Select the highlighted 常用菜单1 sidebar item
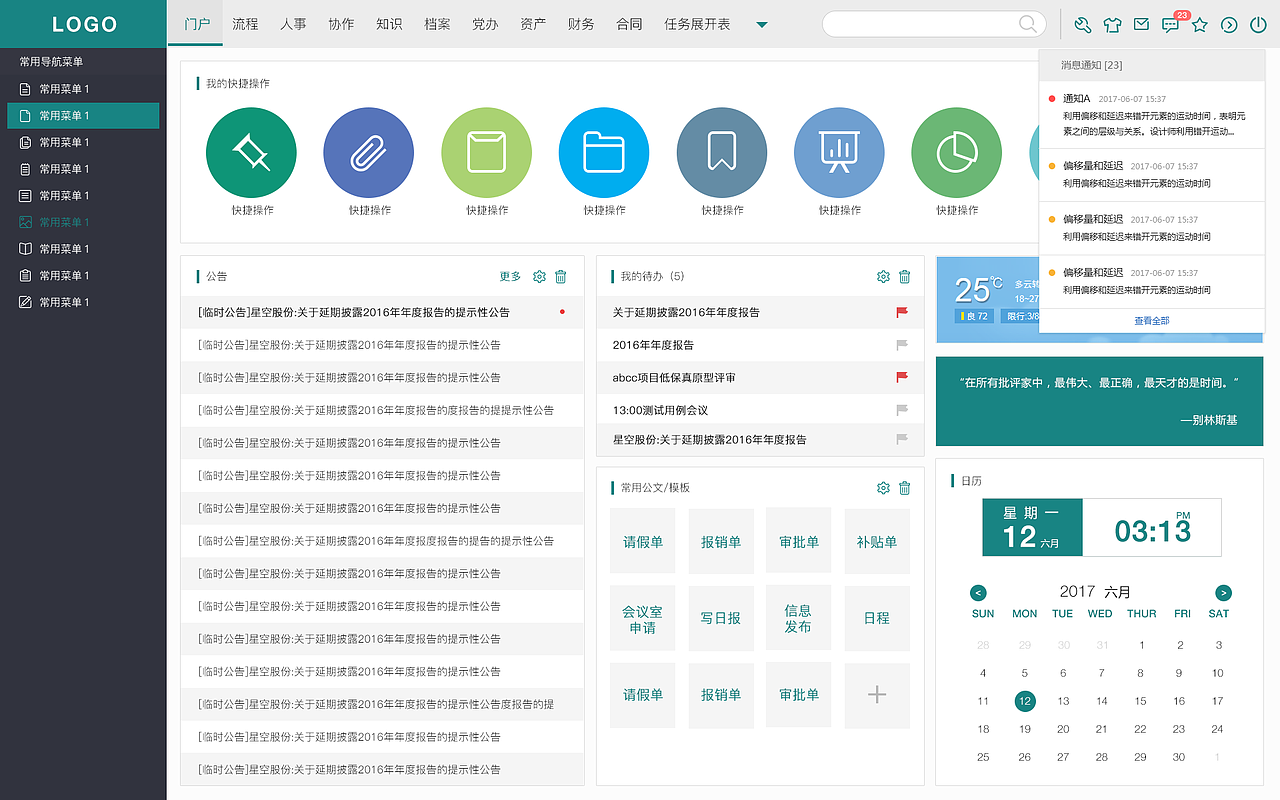 pos(83,116)
